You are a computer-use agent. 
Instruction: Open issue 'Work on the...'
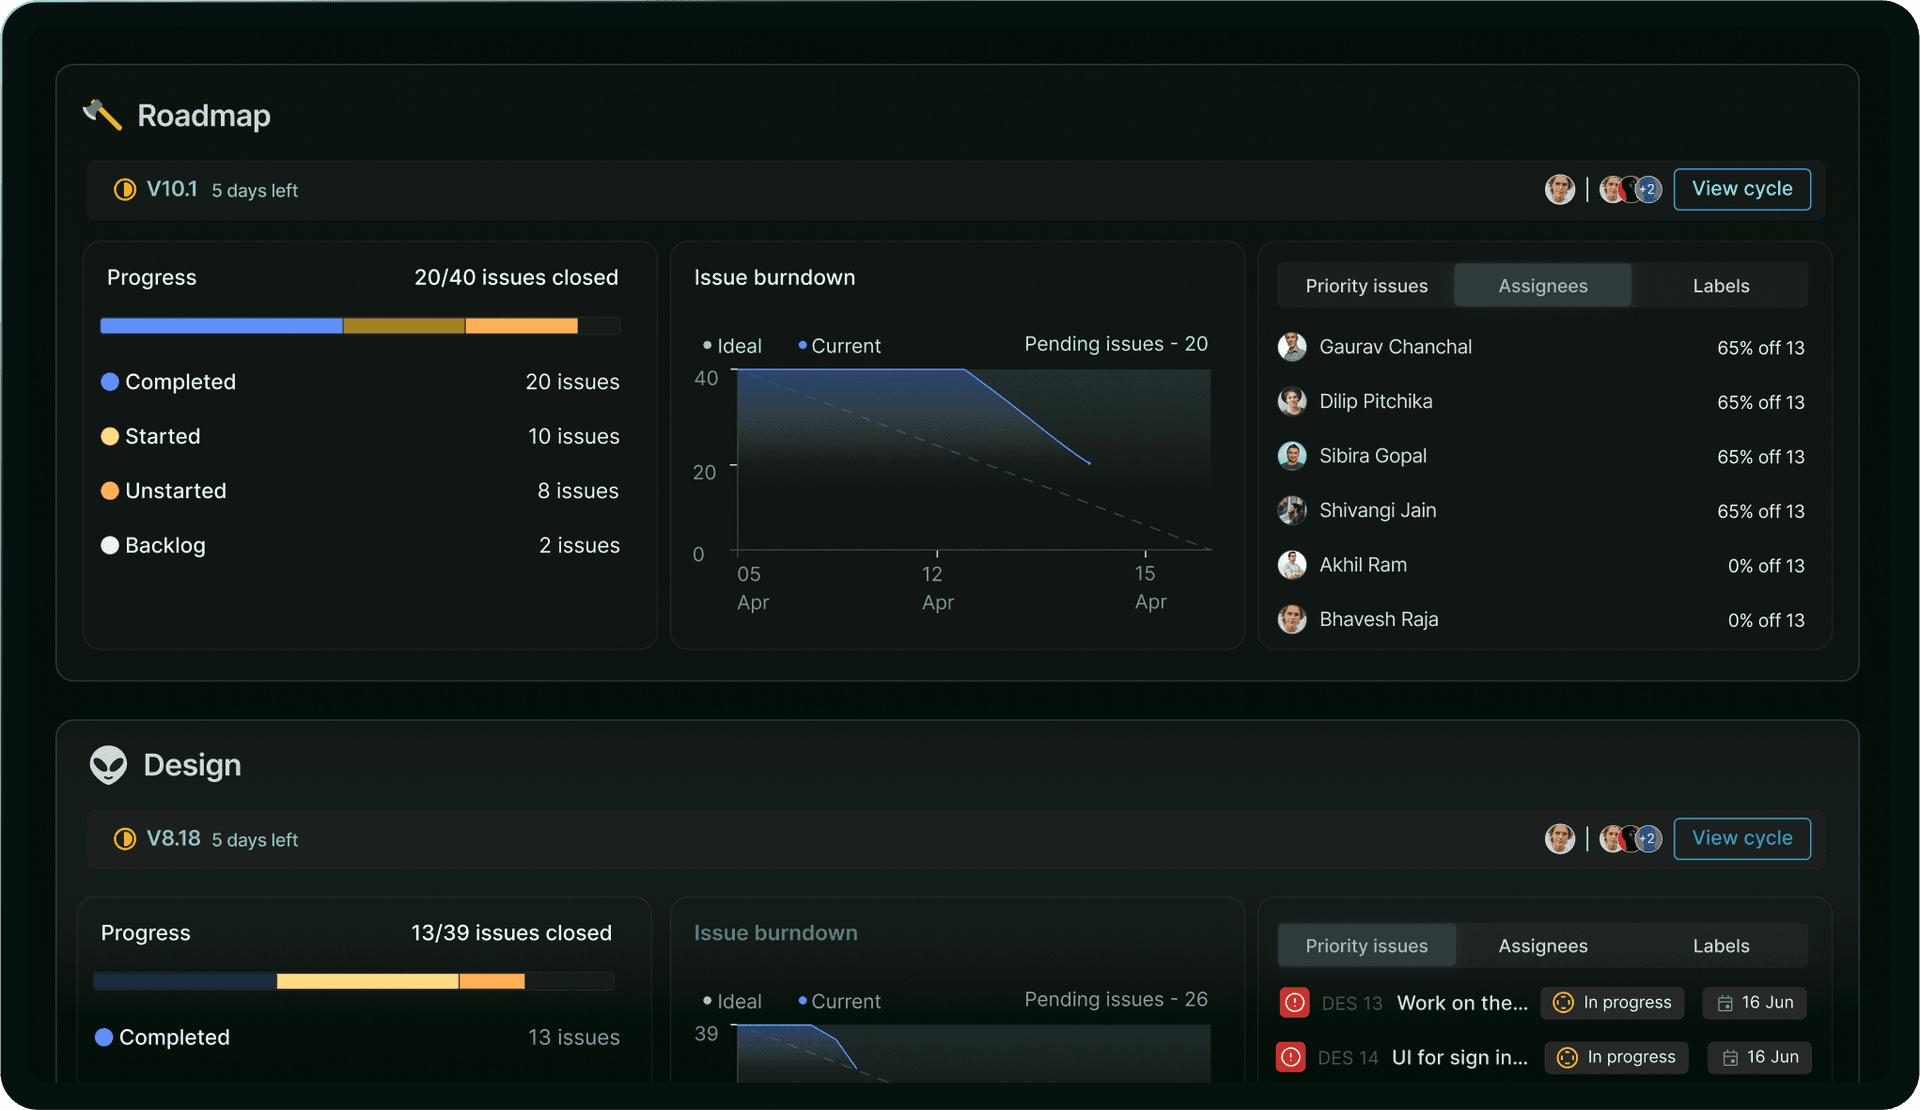pyautogui.click(x=1462, y=1003)
